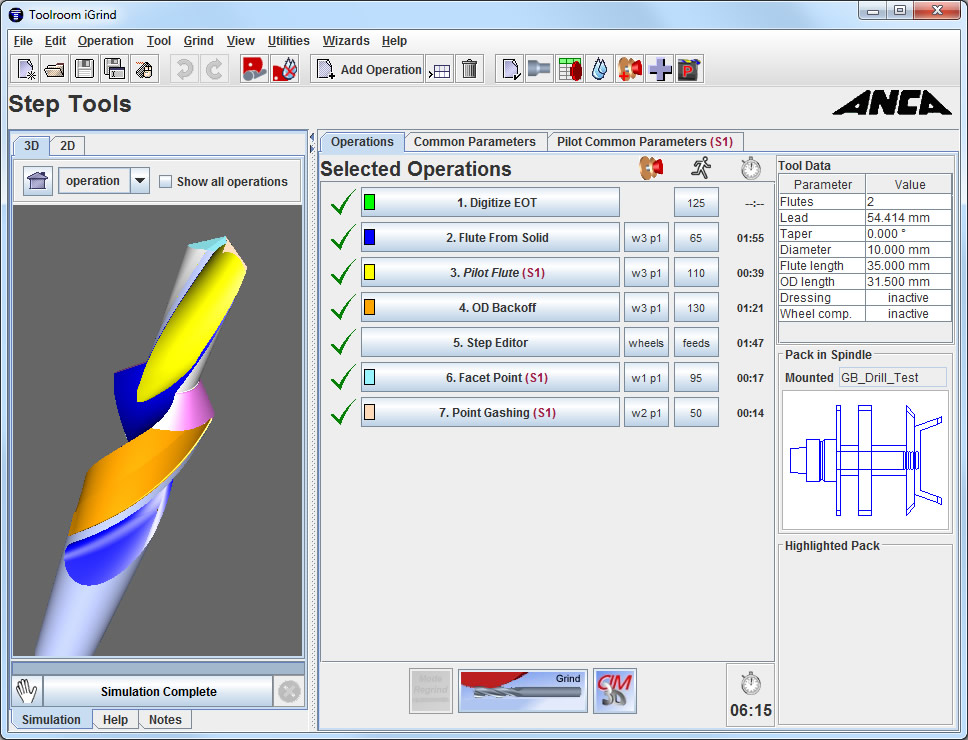Click the Add Operation button
This screenshot has width=968, height=740.
click(368, 69)
